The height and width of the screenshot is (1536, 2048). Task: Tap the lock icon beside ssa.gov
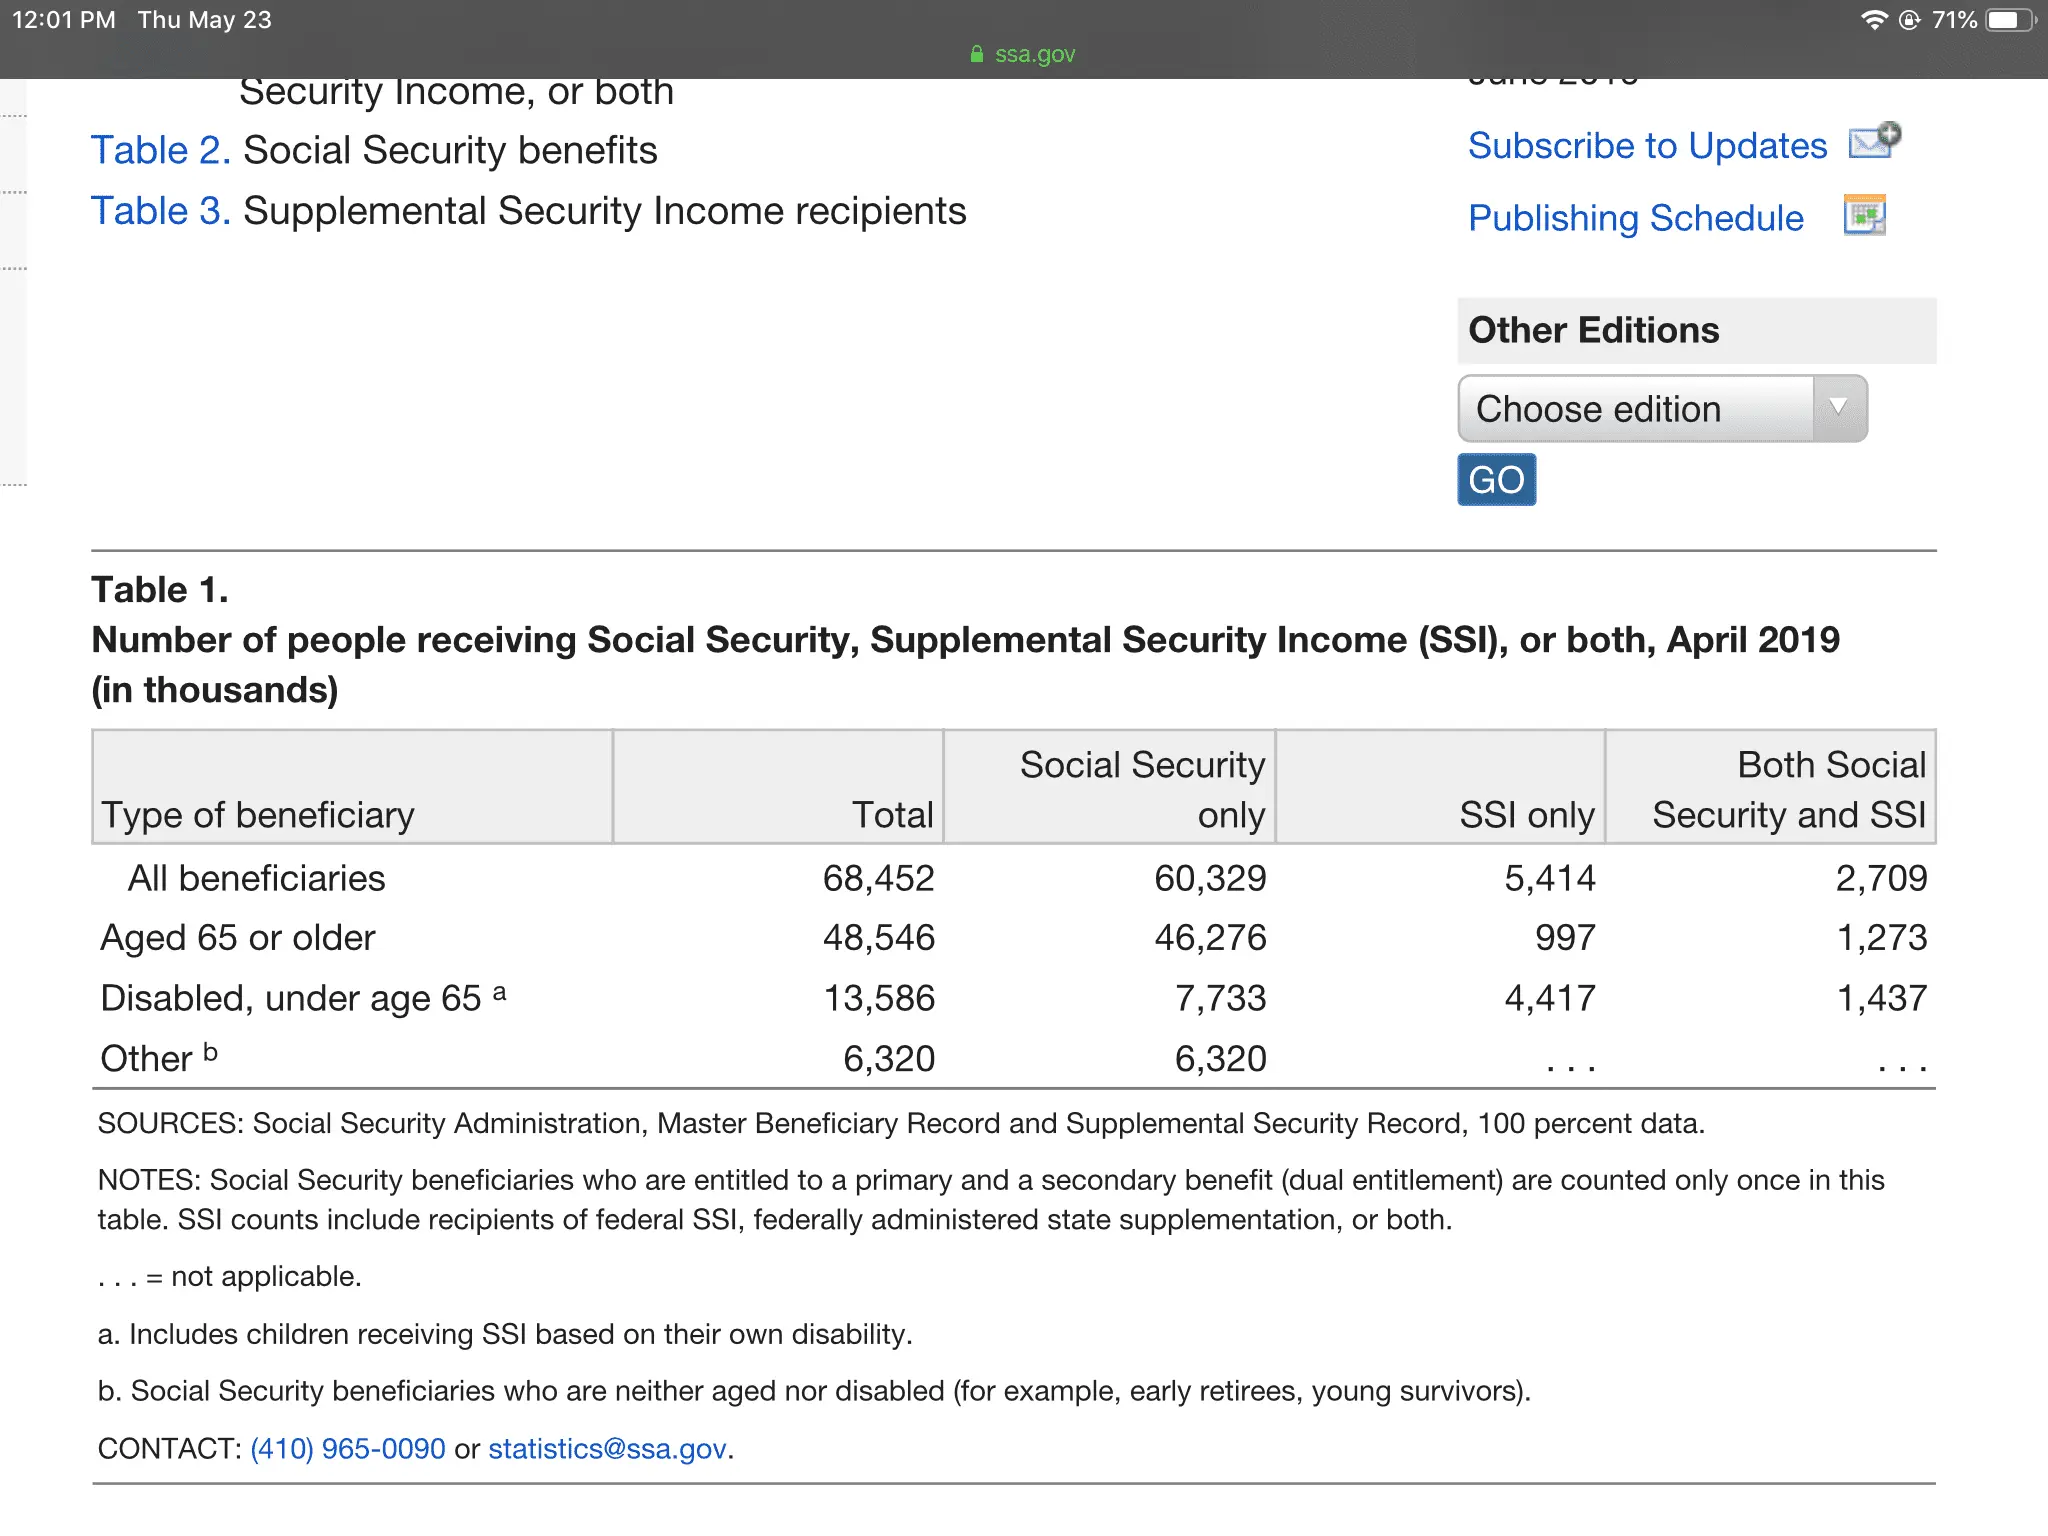click(977, 54)
